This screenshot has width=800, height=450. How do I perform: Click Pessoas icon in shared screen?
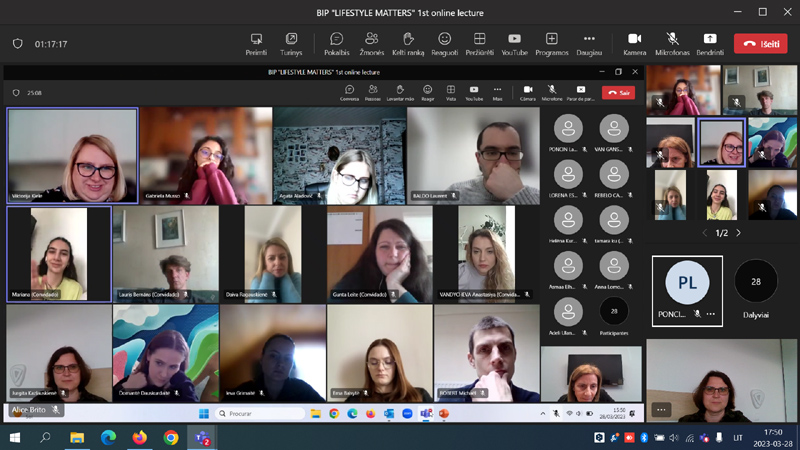pyautogui.click(x=373, y=90)
